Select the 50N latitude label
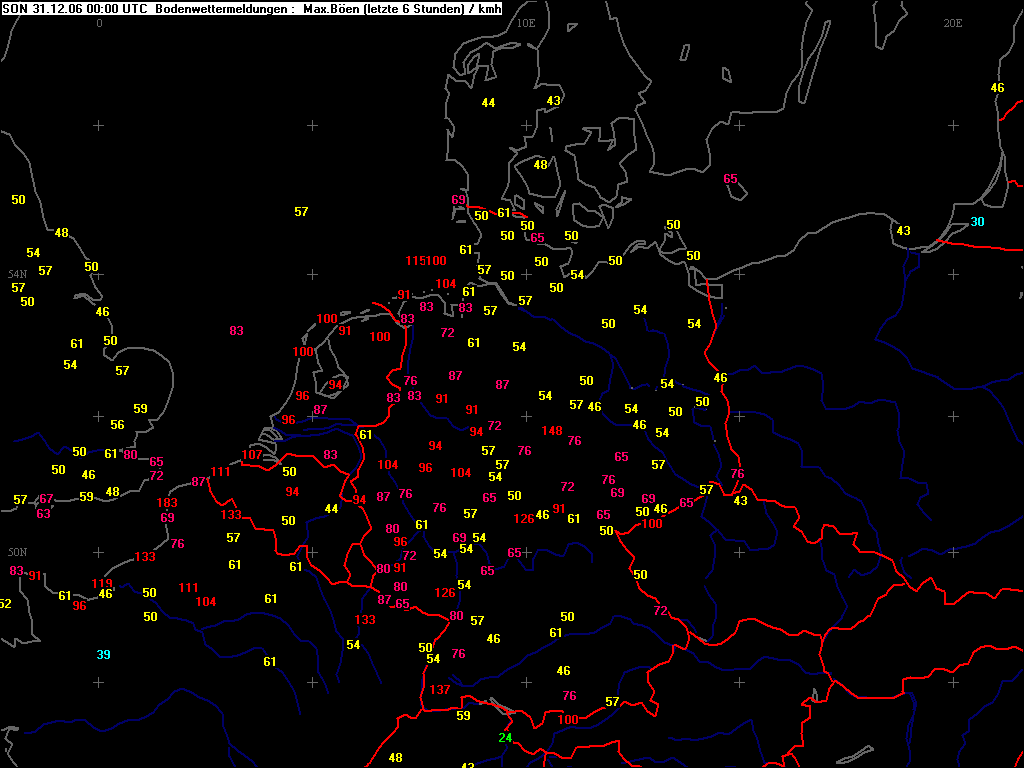Screen dimensions: 1024x768 (x=18, y=552)
